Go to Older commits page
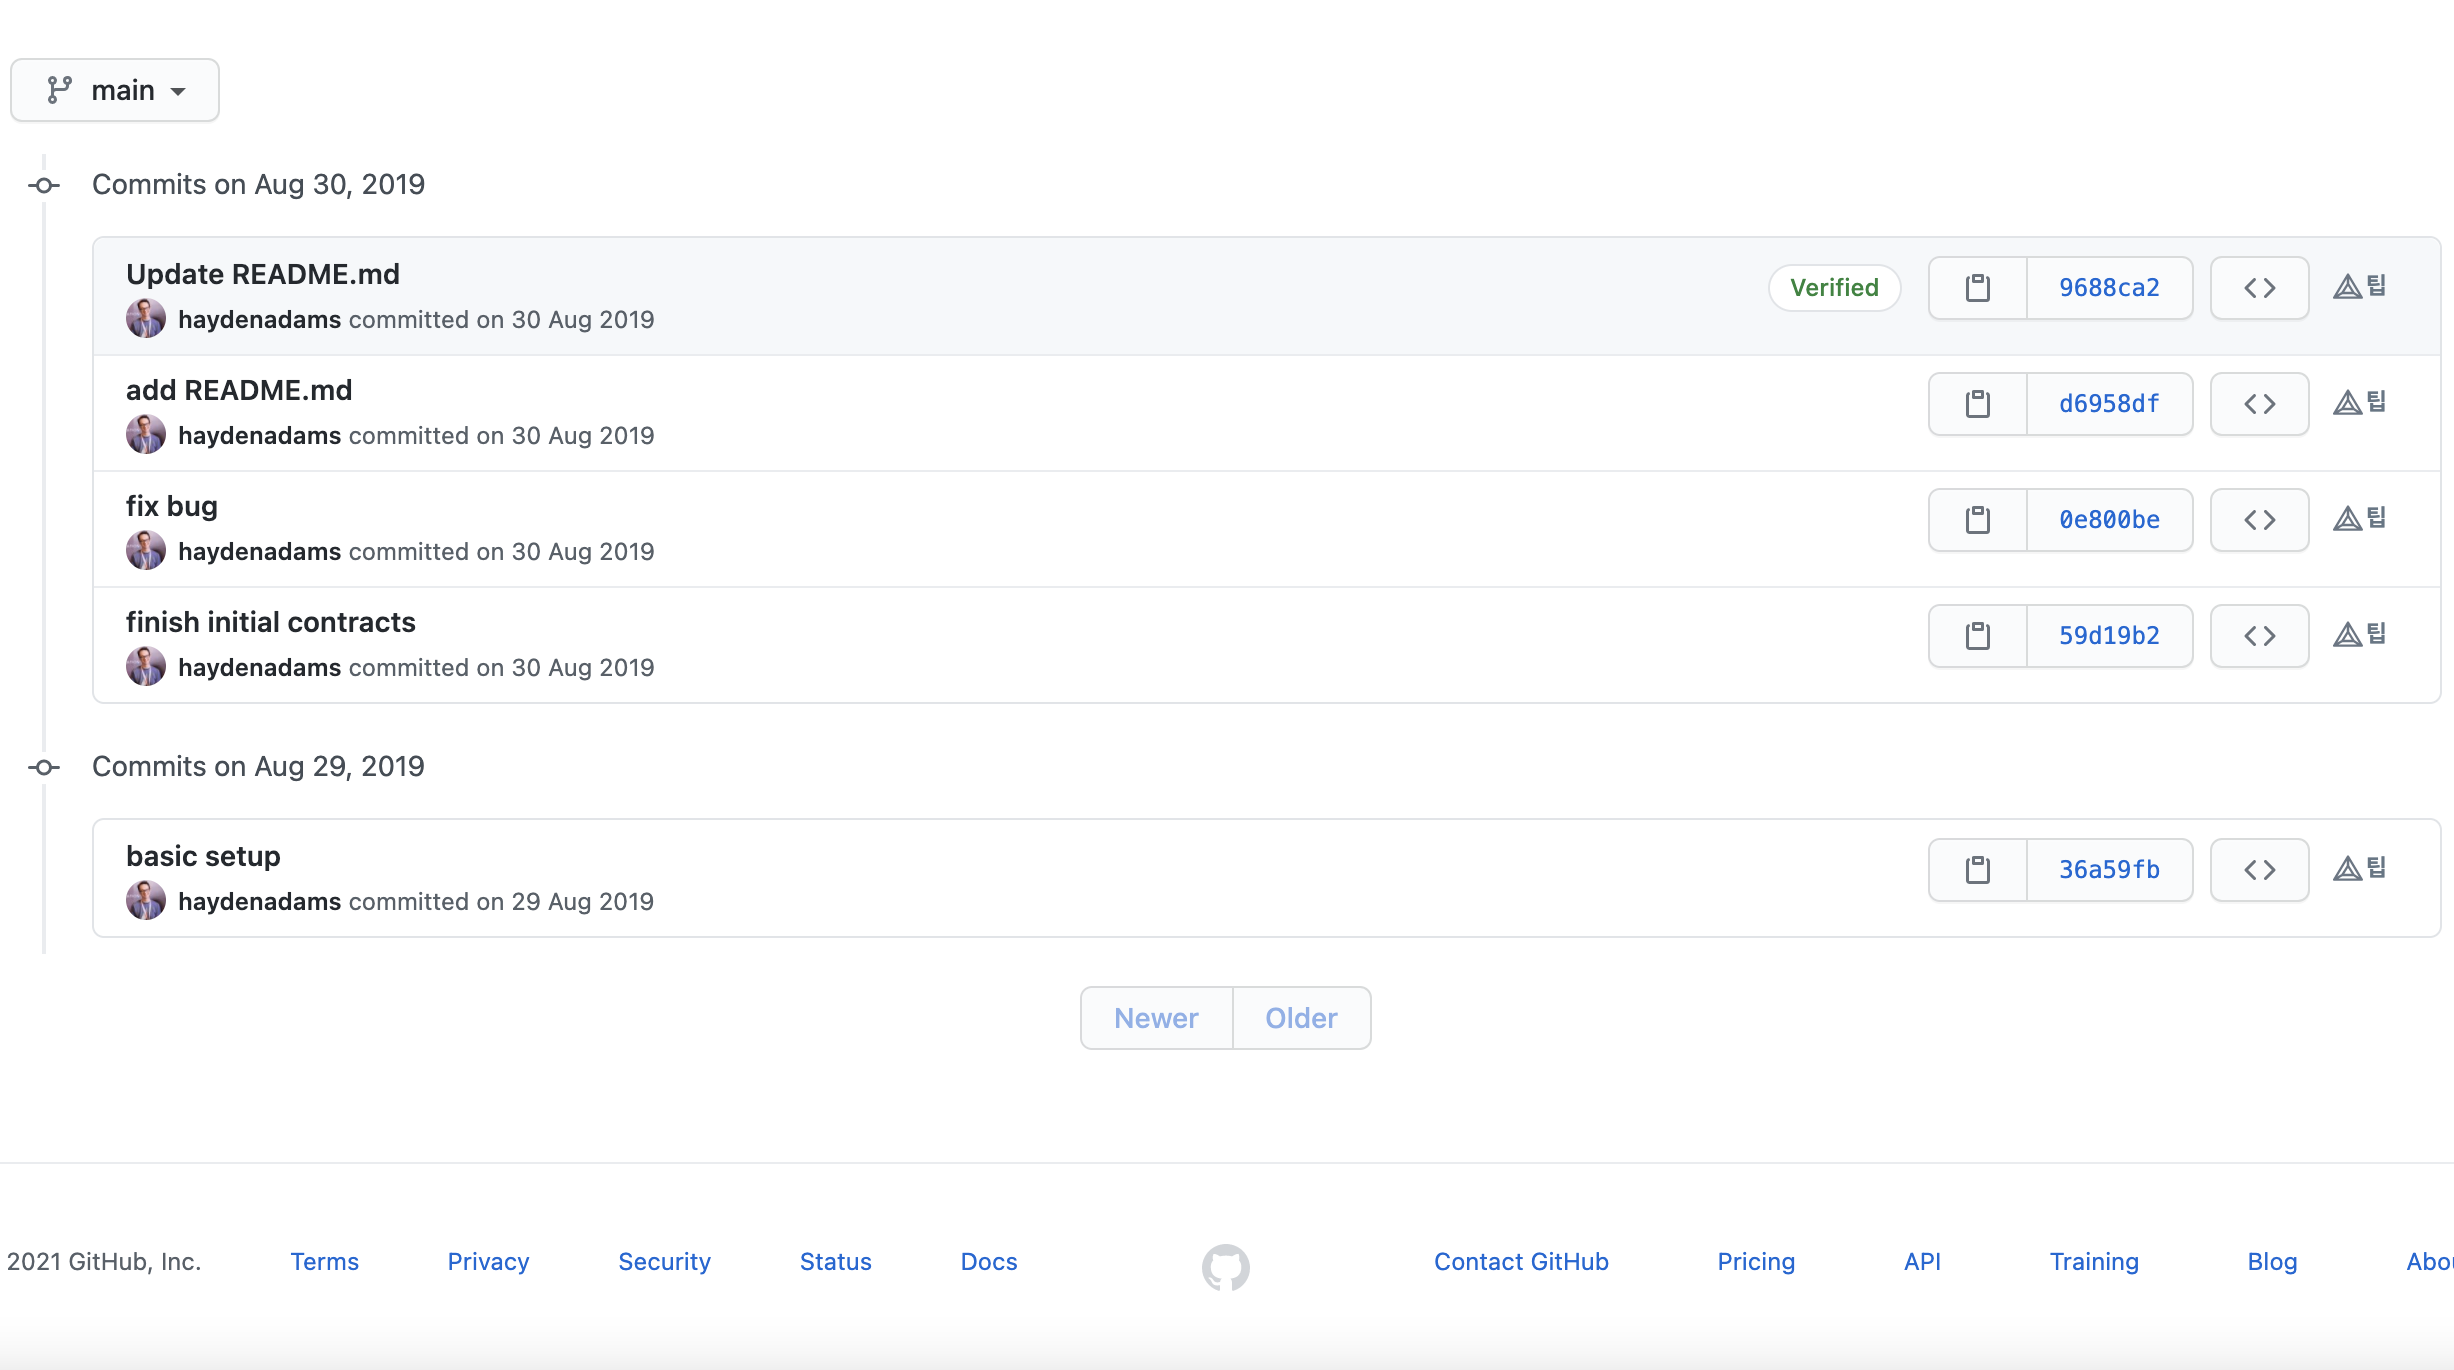 [1301, 1018]
